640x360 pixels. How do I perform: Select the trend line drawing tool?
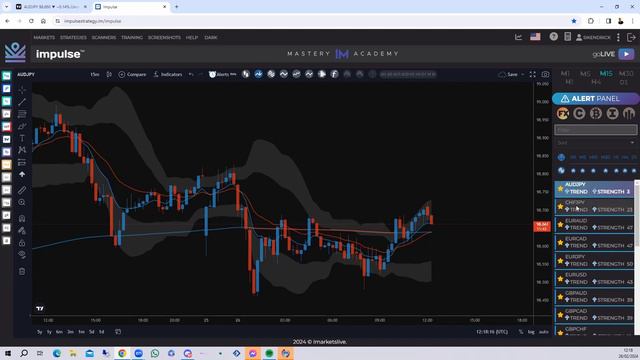[x=22, y=102]
